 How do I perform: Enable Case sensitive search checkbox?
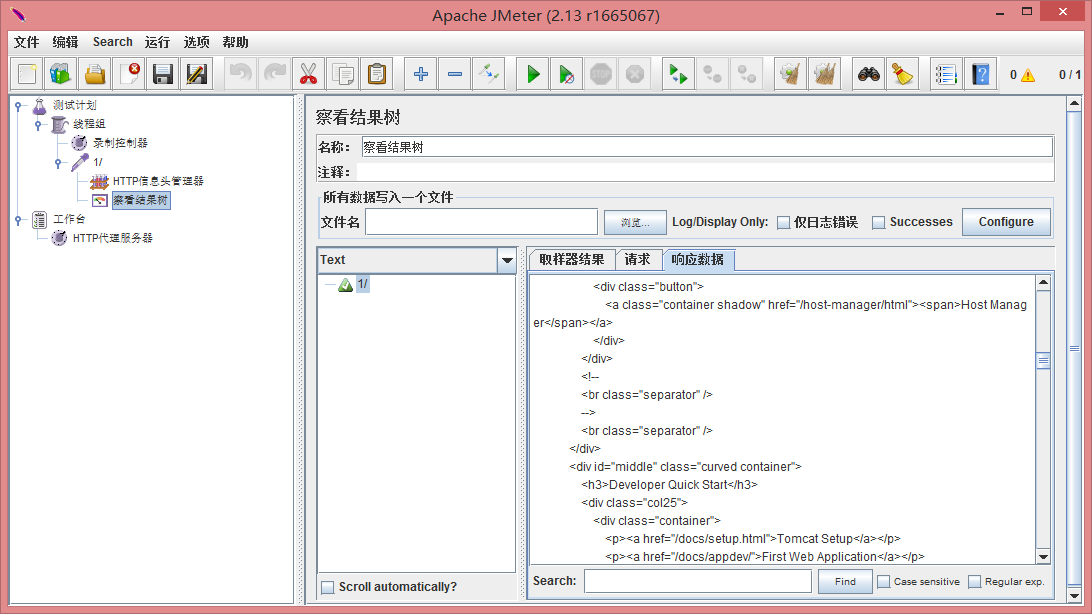coord(884,581)
